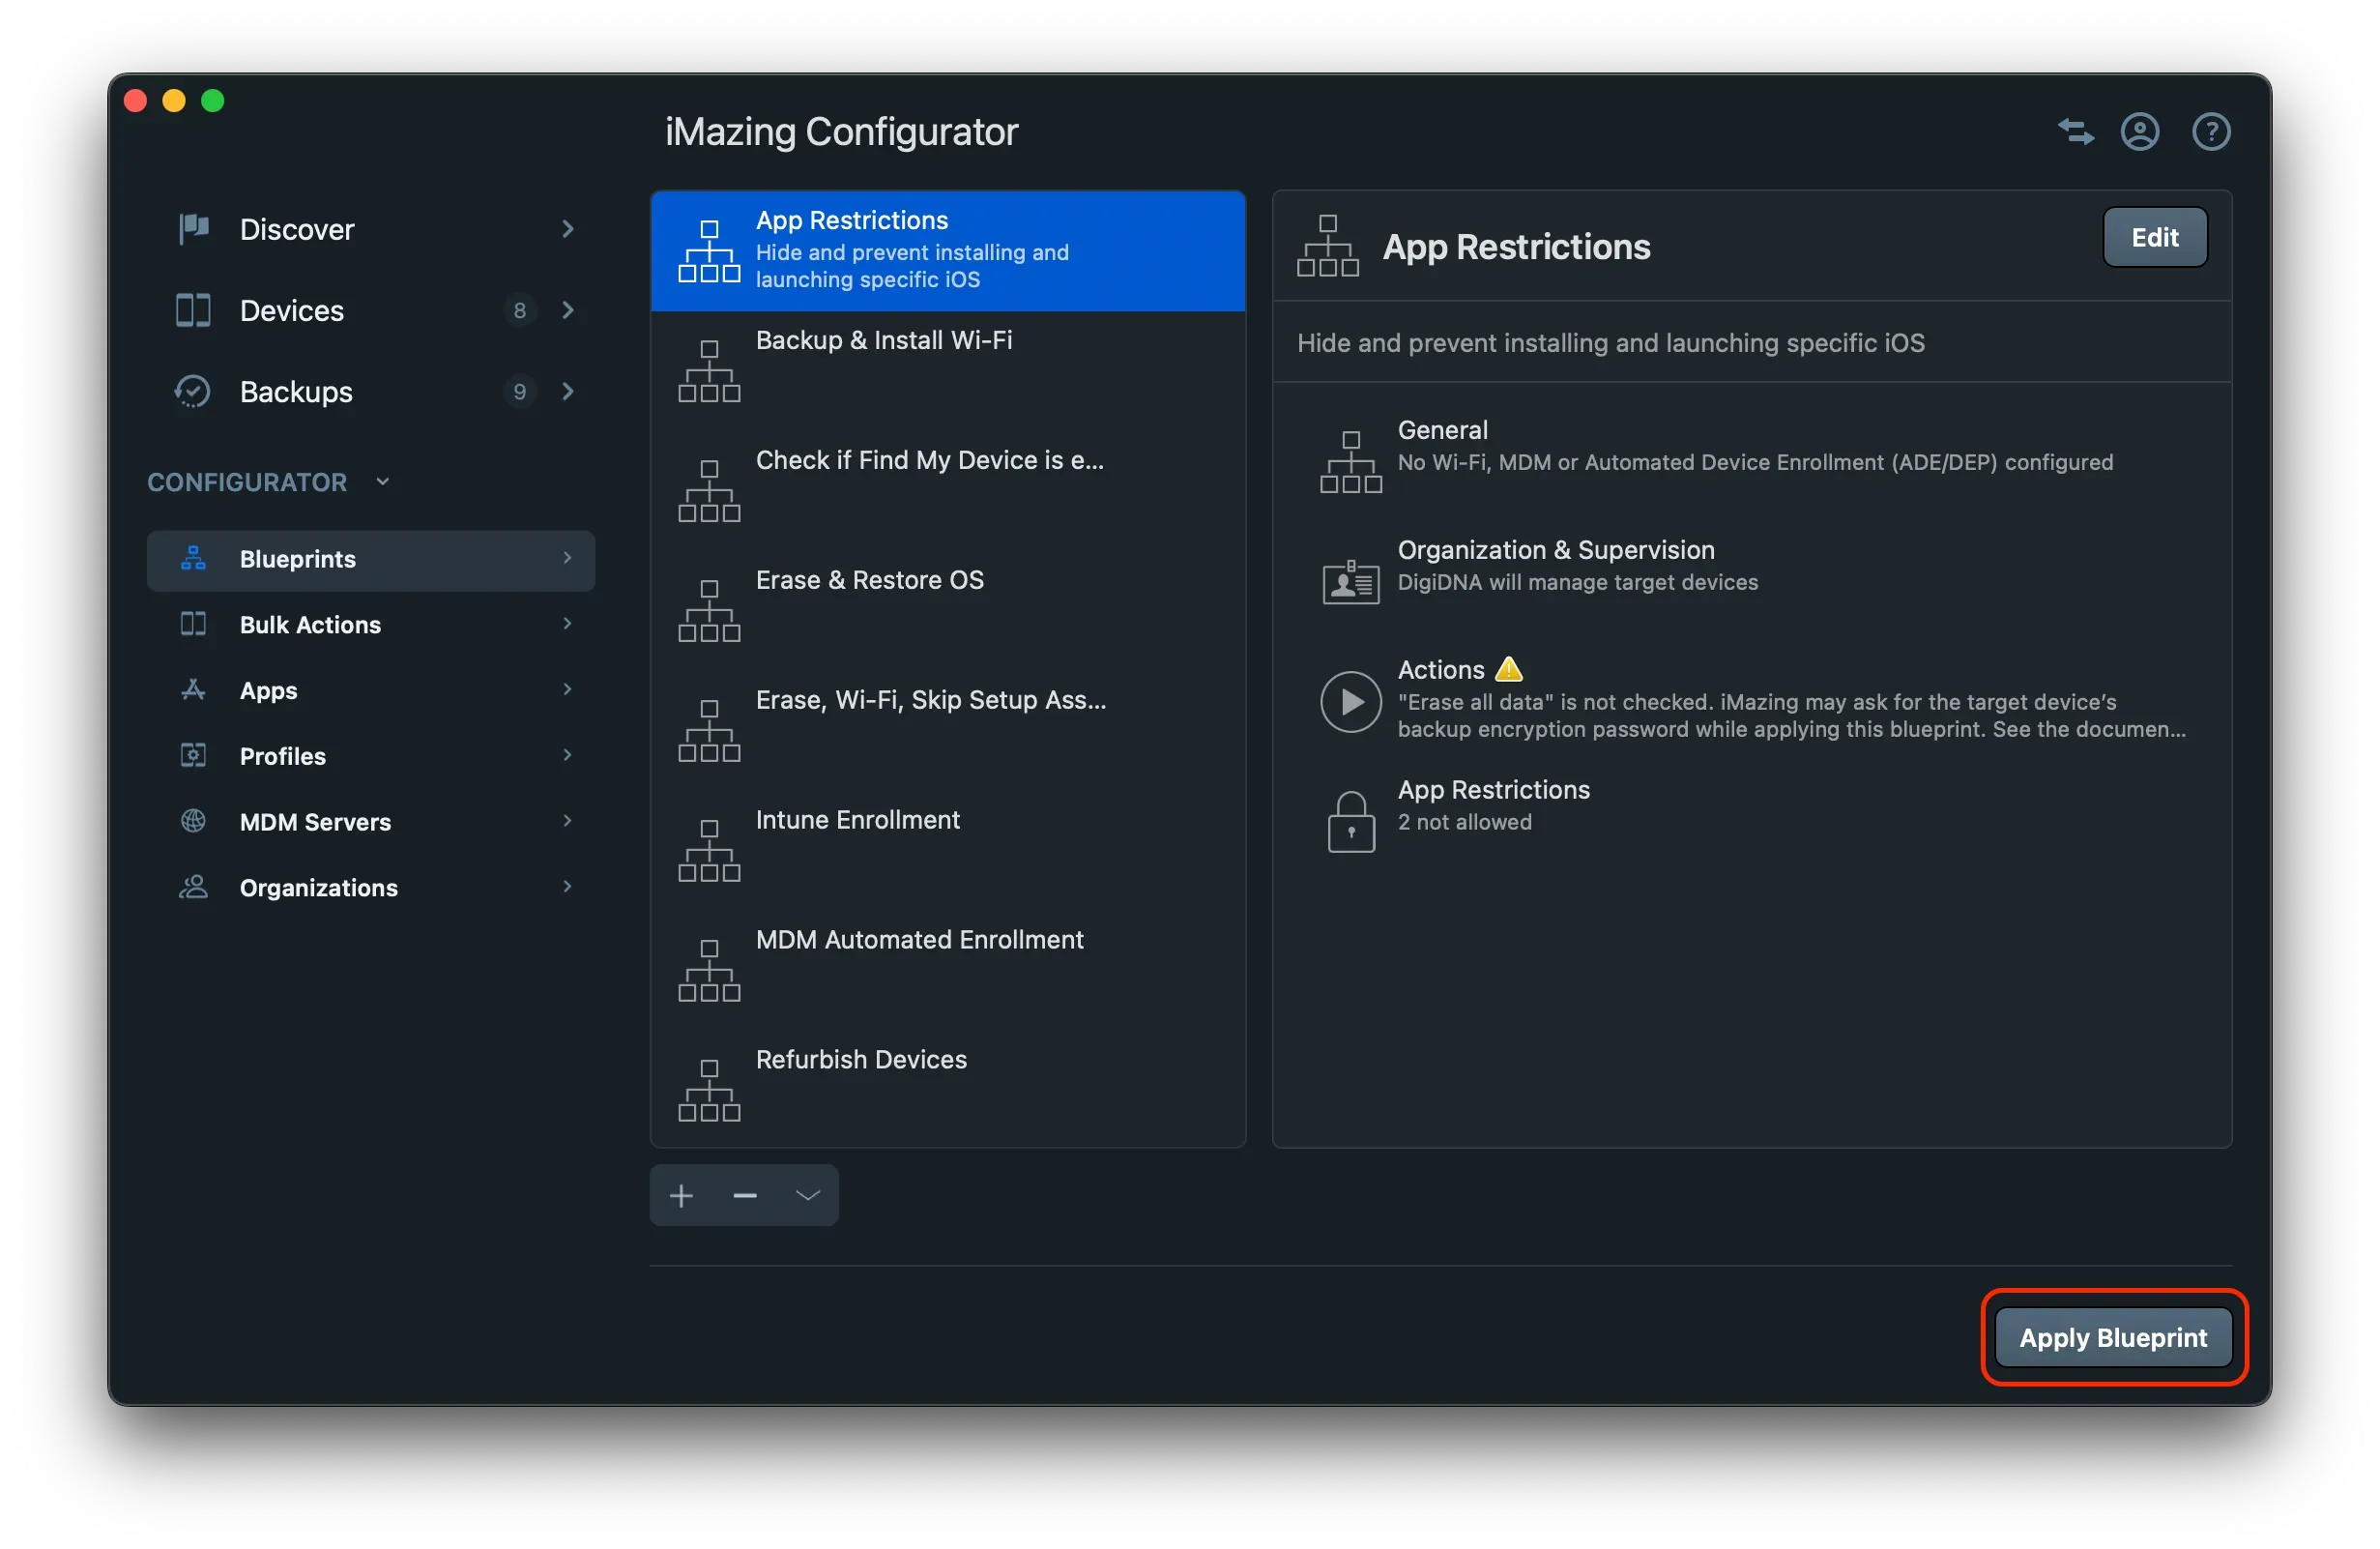2380x1549 pixels.
Task: Click the plus icon to add blueprint
Action: (x=681, y=1195)
